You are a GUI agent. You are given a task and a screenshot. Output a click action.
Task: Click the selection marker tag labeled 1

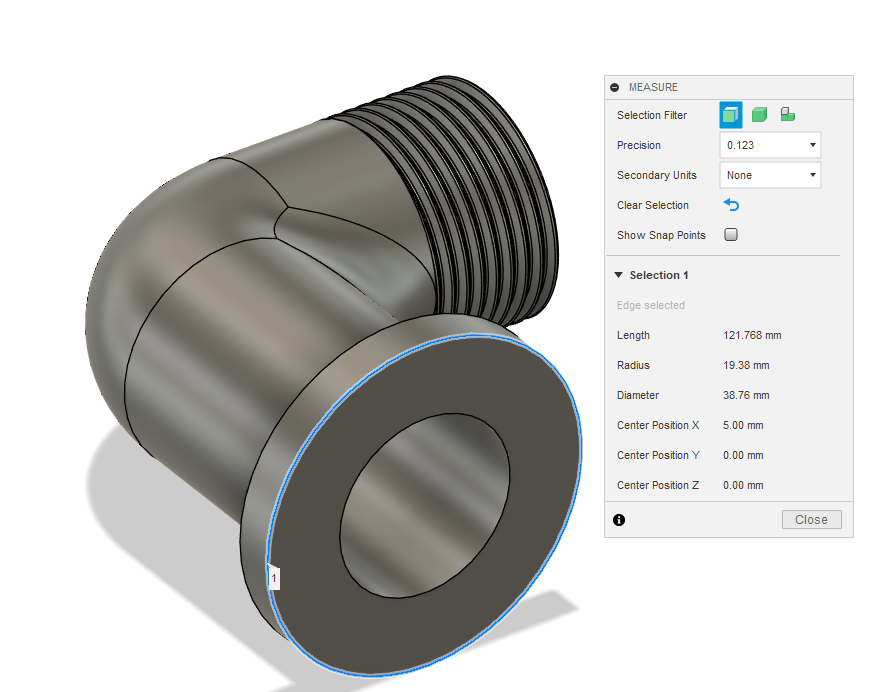coord(274,578)
